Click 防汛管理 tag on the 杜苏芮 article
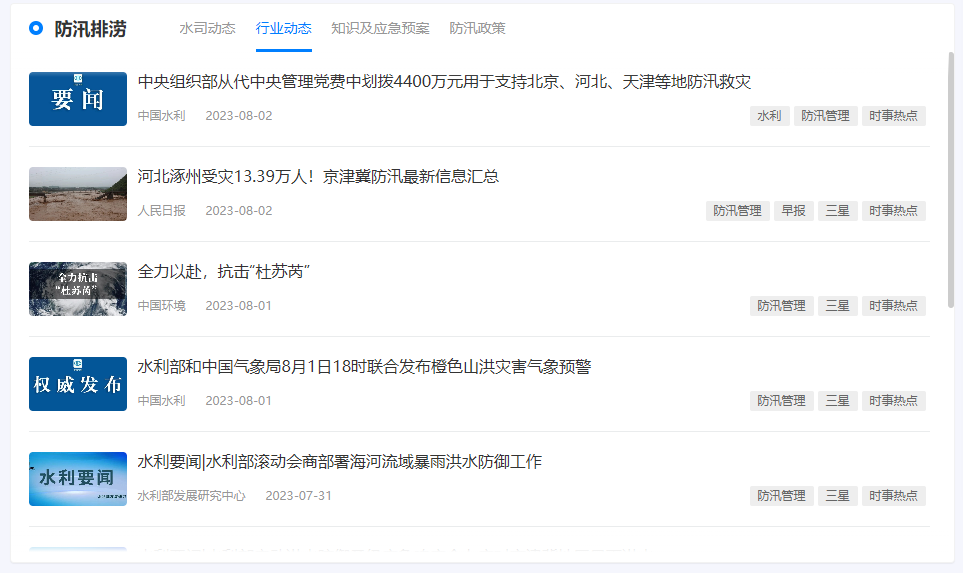This screenshot has height=573, width=963. [x=782, y=306]
